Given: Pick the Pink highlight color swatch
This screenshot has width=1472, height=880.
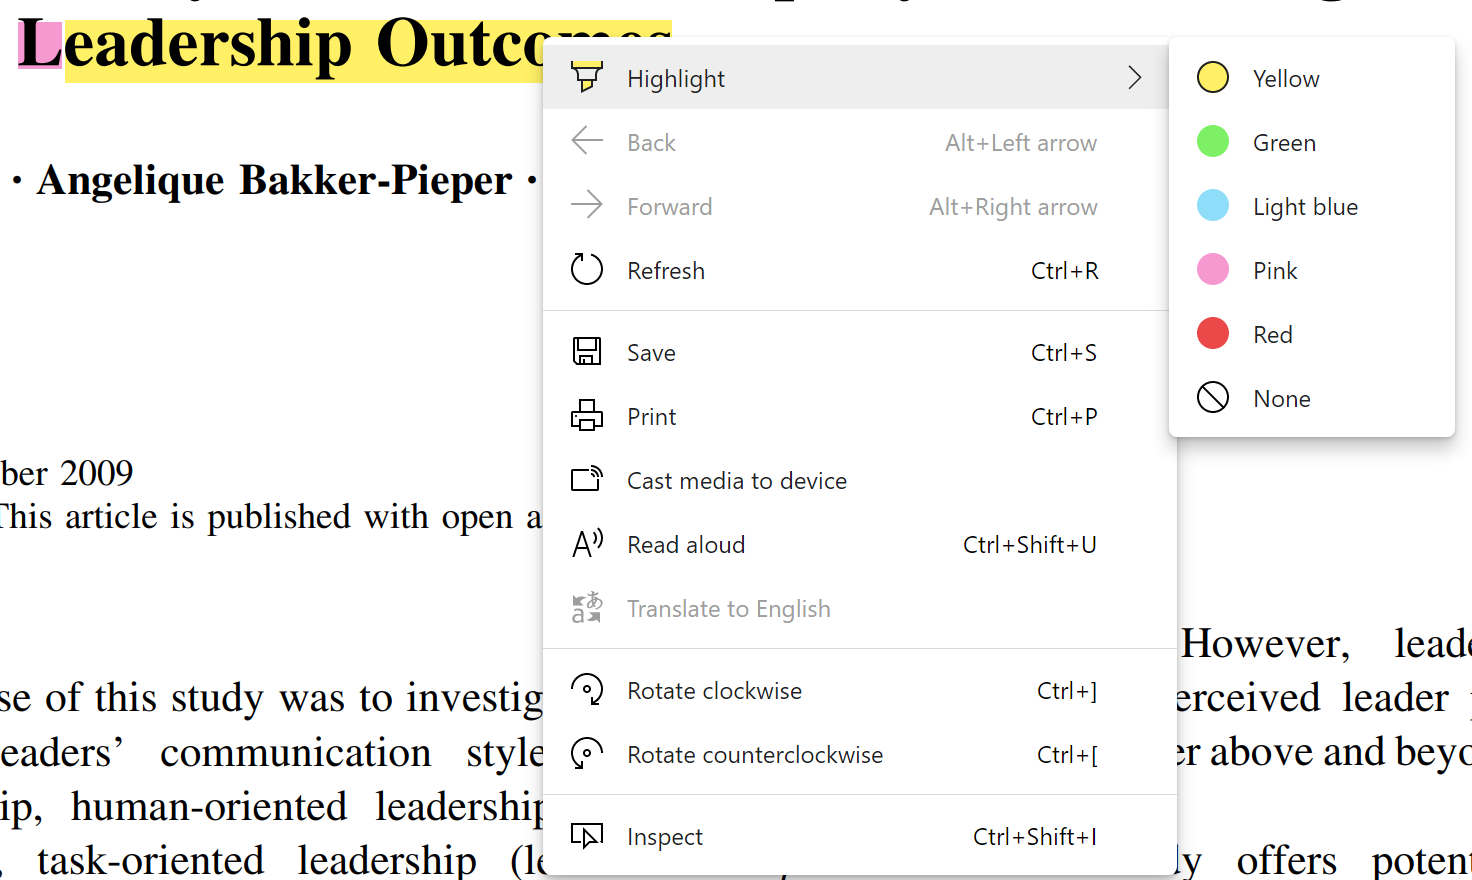Looking at the screenshot, I should coord(1213,269).
